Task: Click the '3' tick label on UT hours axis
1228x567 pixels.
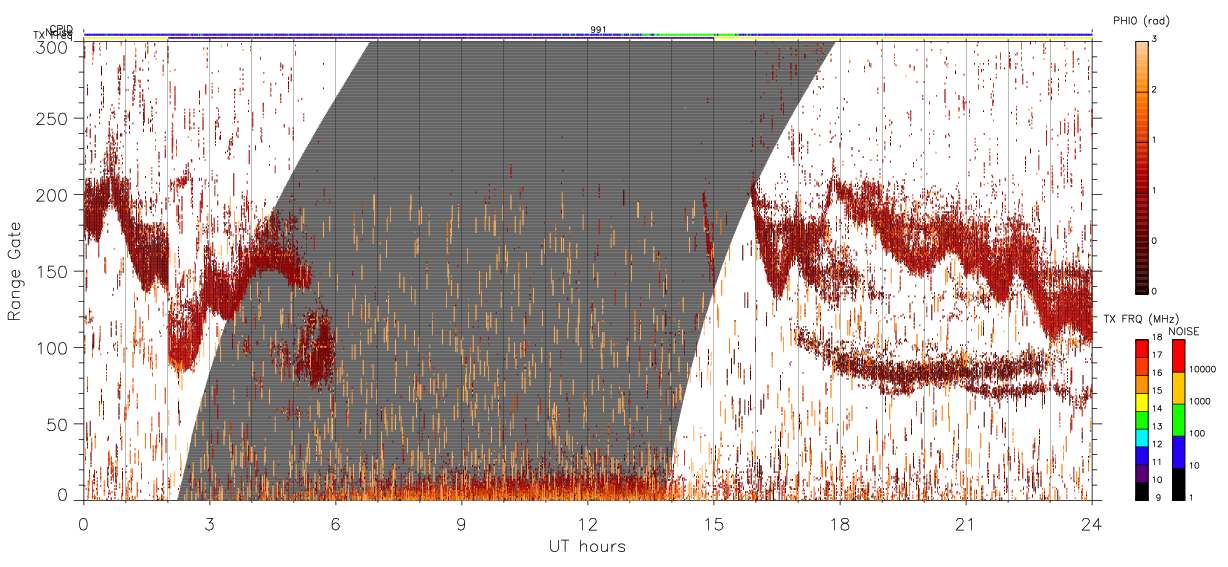Action: click(209, 523)
